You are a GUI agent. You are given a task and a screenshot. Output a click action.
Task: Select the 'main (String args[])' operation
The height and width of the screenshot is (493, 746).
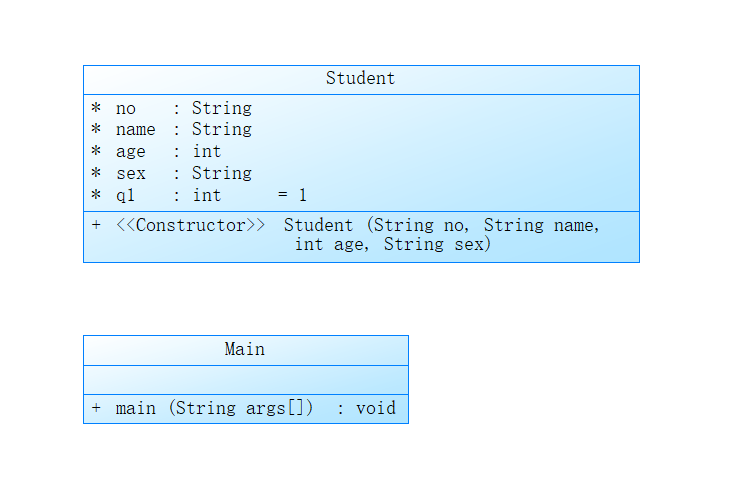[x=214, y=408]
